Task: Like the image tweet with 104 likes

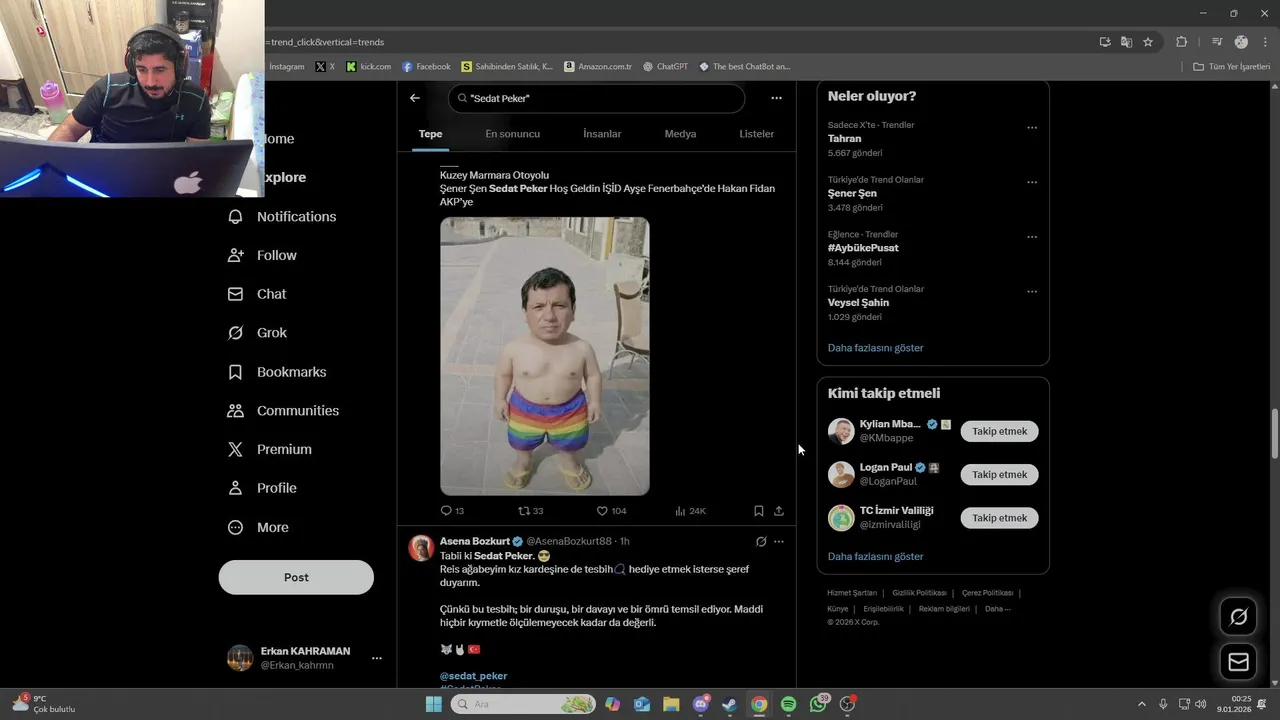Action: coord(611,511)
